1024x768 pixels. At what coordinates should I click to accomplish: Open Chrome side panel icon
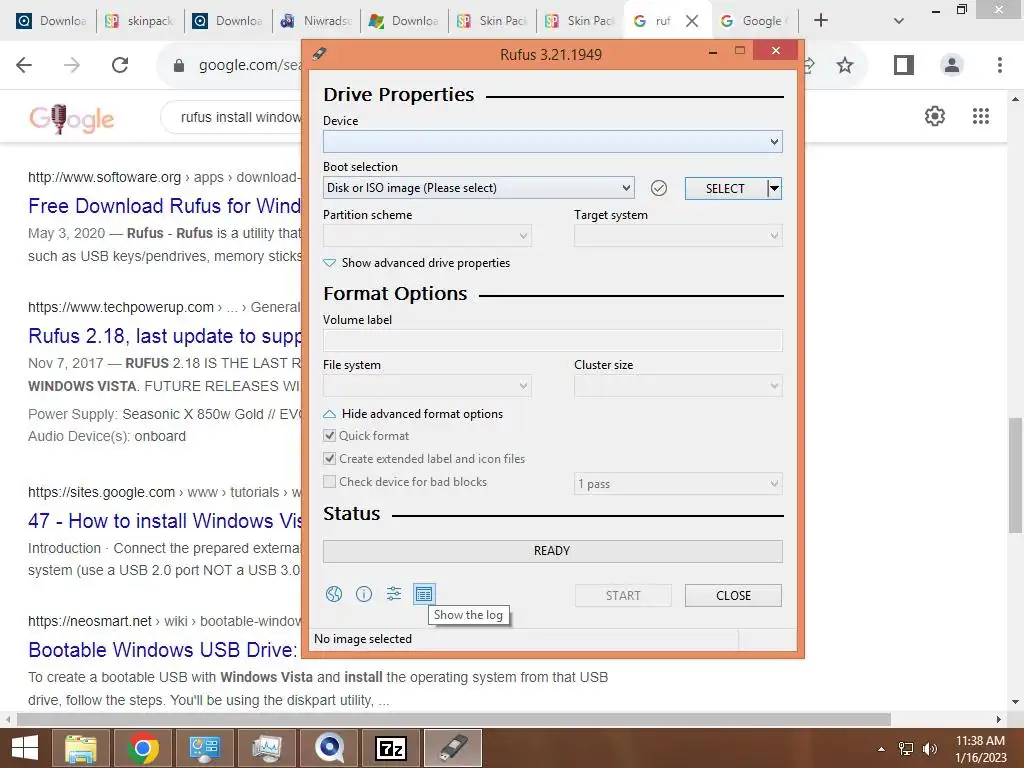(904, 65)
